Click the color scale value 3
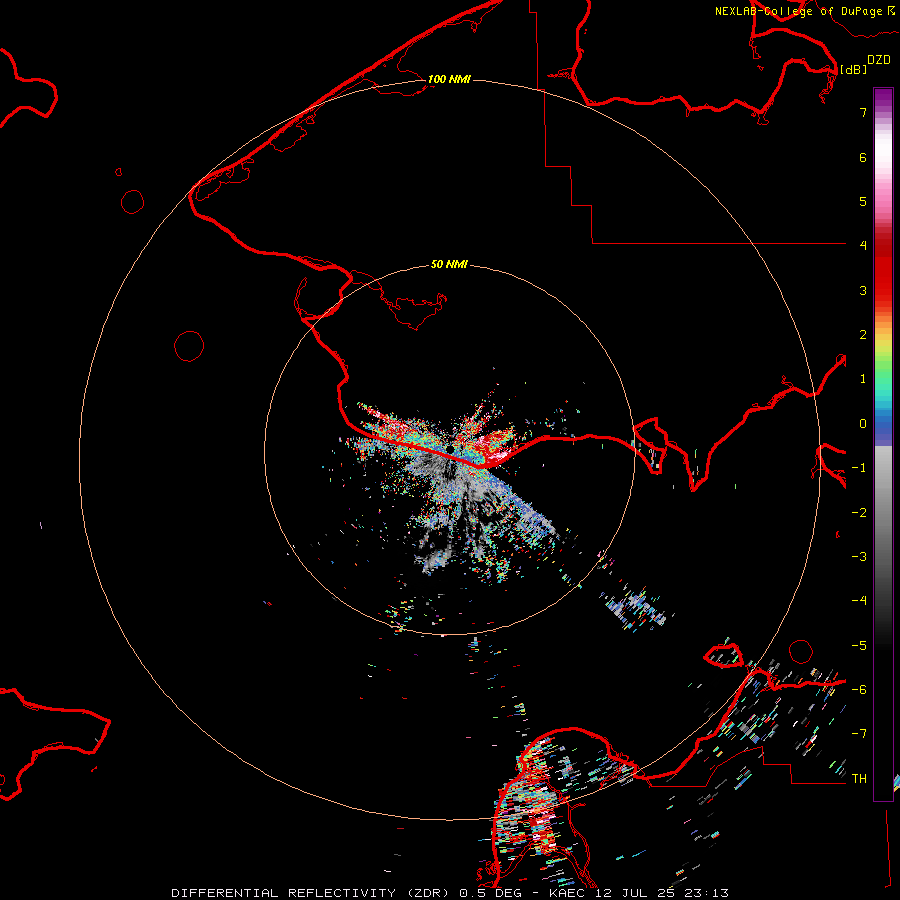 point(863,290)
